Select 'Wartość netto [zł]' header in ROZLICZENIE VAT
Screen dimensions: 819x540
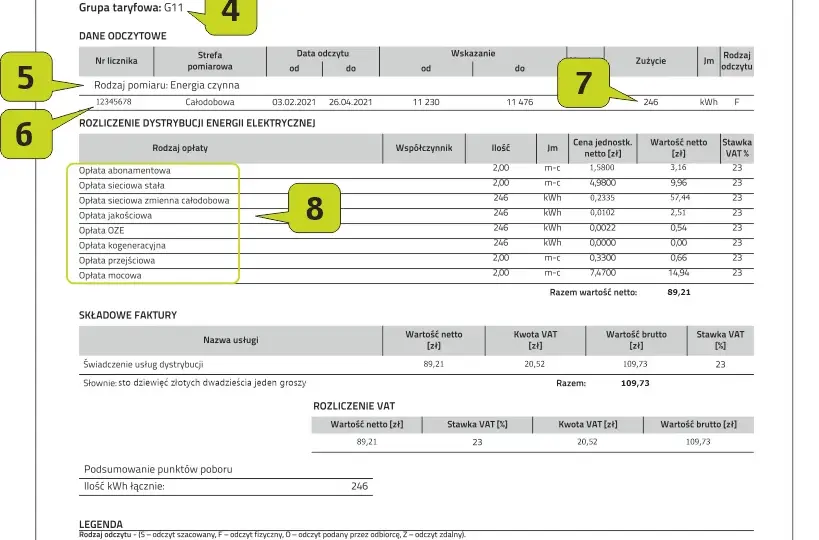click(367, 425)
